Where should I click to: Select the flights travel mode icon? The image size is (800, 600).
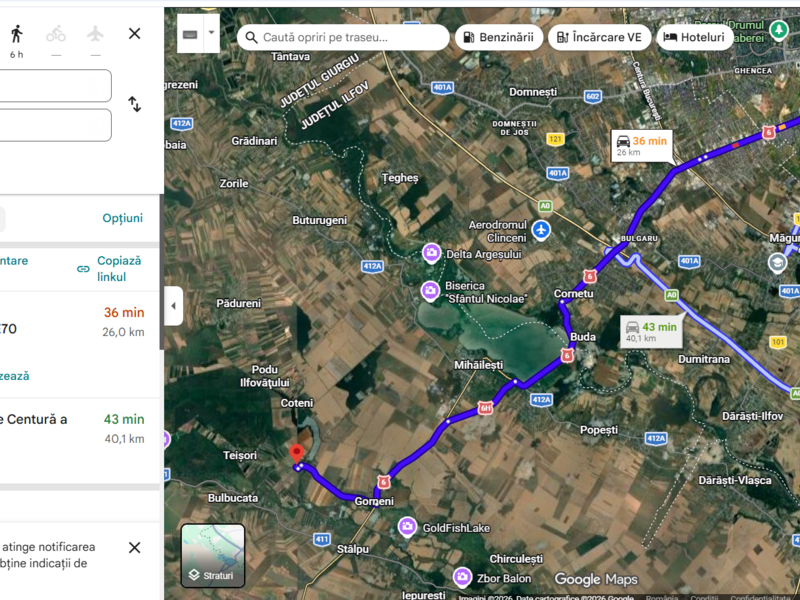click(95, 34)
